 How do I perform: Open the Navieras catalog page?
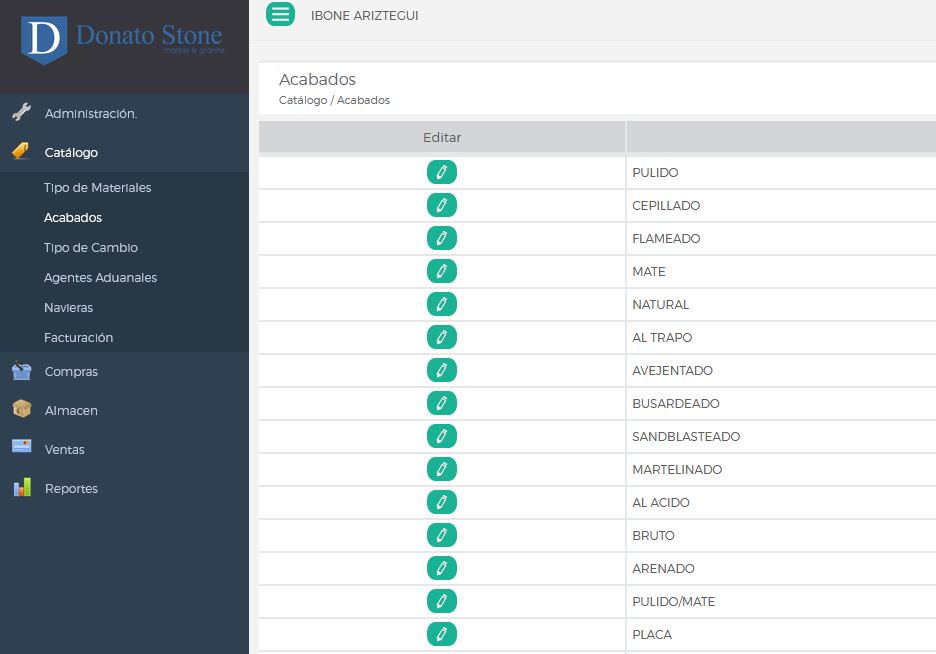68,308
